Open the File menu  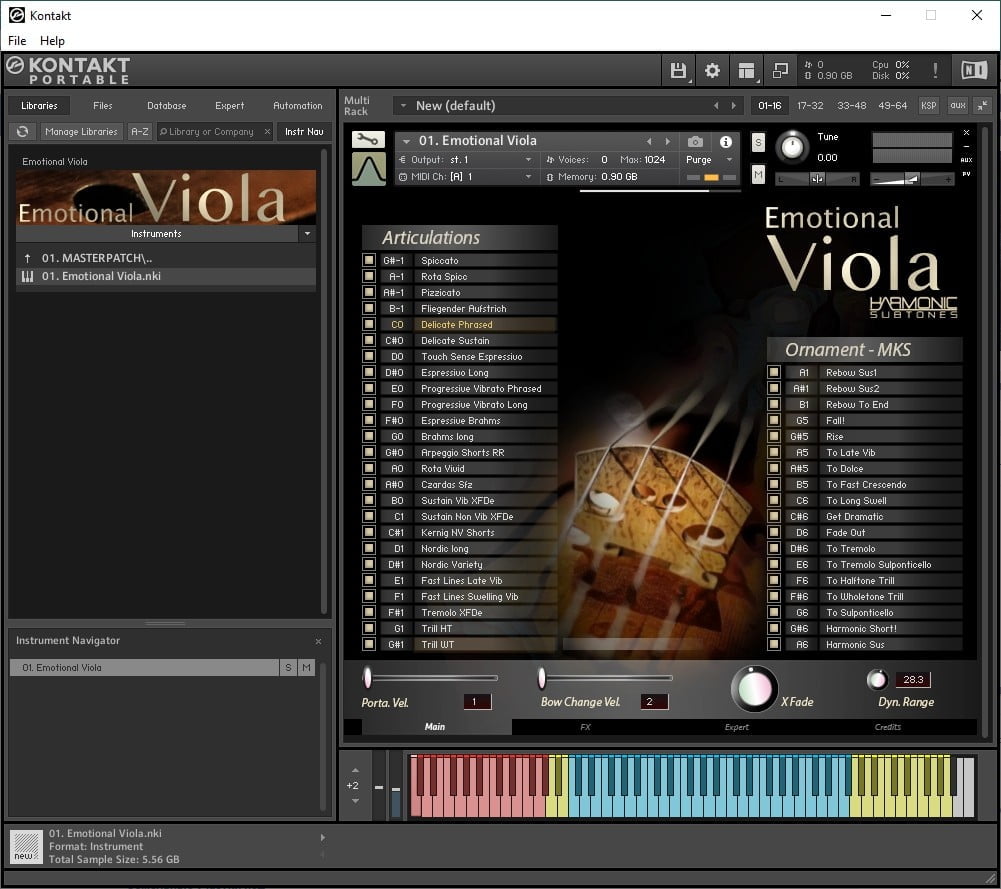tap(17, 41)
